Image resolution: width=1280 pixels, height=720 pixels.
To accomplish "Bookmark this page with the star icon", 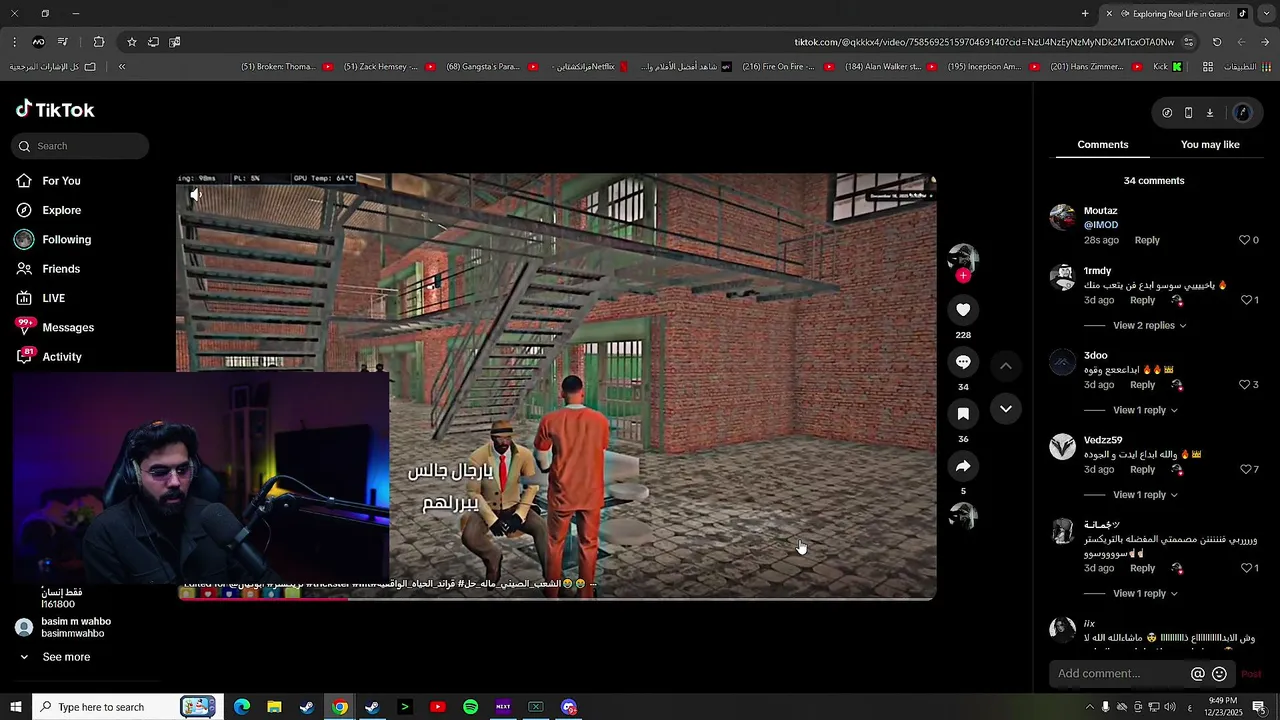I will click(x=131, y=42).
